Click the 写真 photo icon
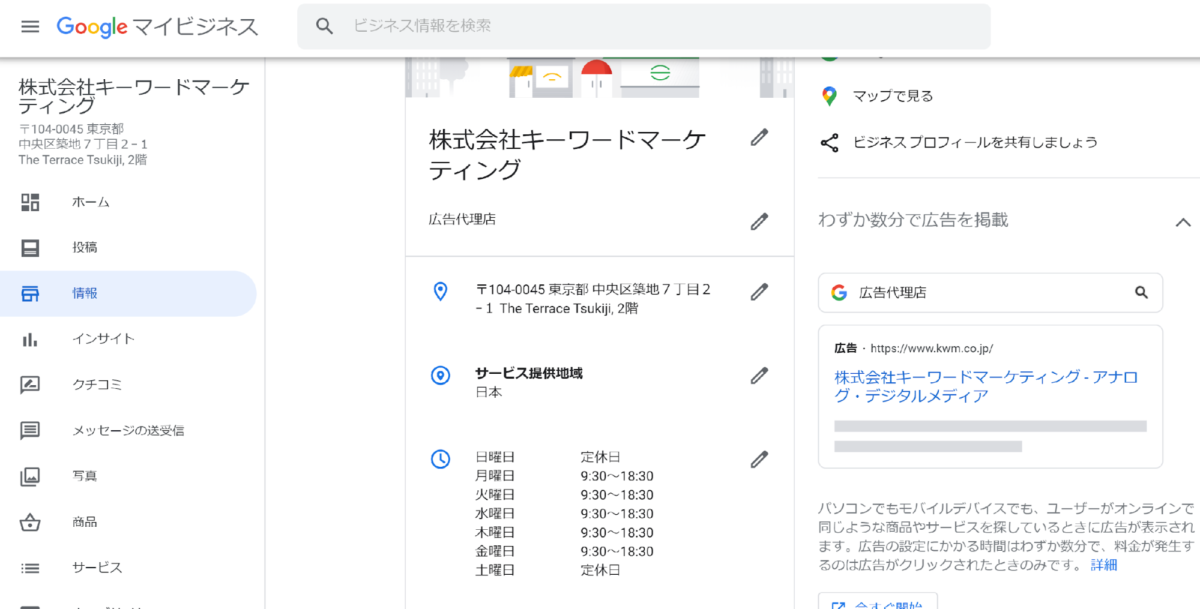 tap(30, 476)
